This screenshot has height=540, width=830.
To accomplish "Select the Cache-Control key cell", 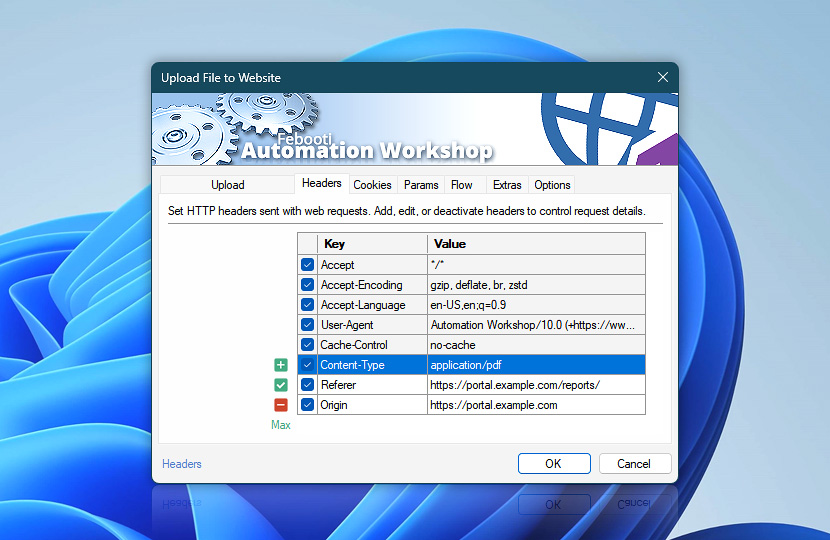I will 372,345.
